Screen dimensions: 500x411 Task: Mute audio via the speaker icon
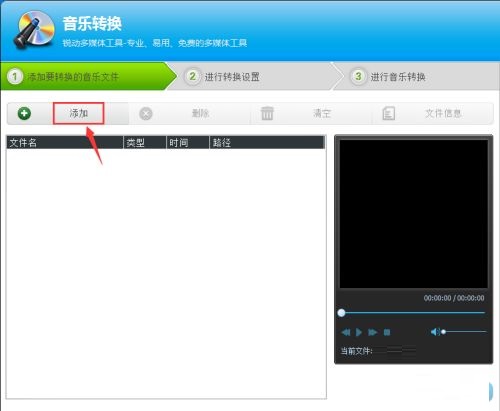click(435, 332)
